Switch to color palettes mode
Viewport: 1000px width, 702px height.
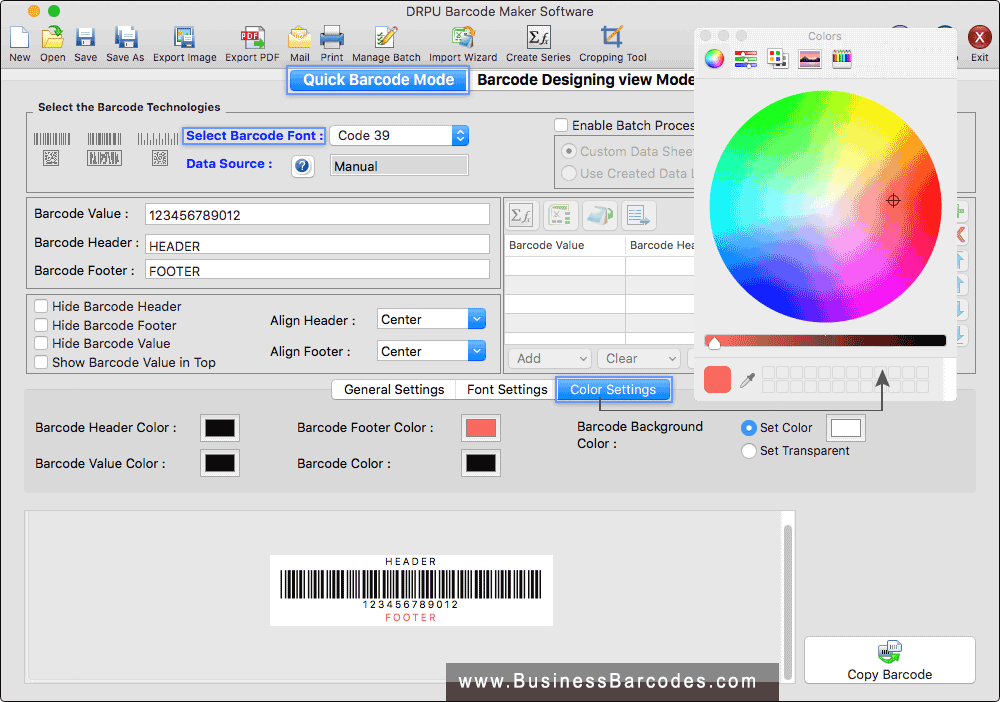pyautogui.click(x=777, y=59)
